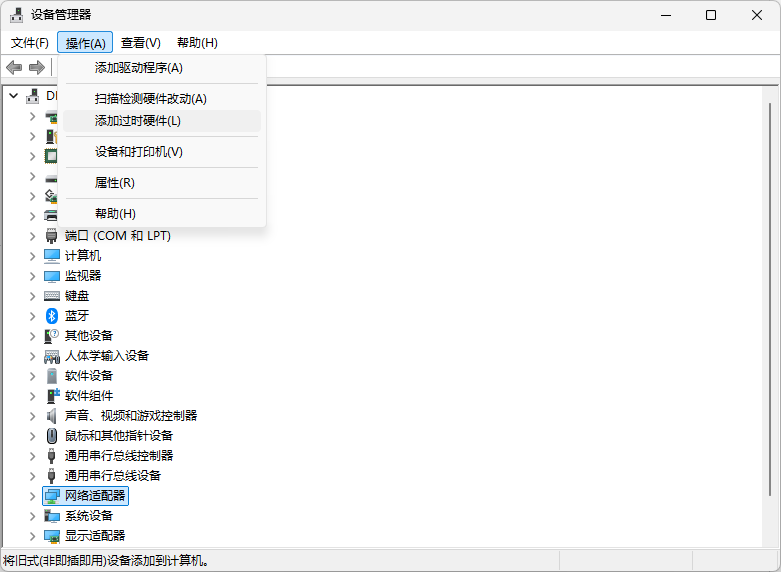Expand the 计算机 node
This screenshot has width=781, height=572.
point(32,256)
